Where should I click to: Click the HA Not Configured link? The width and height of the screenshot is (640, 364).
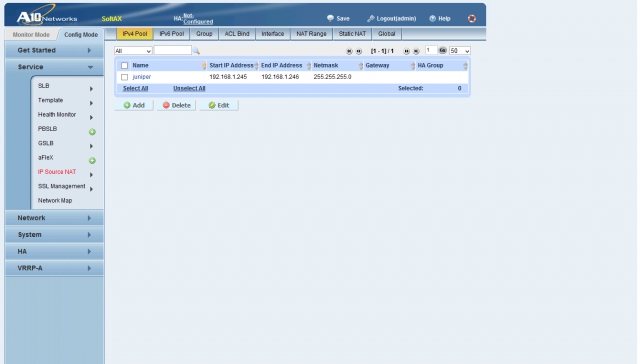pos(198,19)
